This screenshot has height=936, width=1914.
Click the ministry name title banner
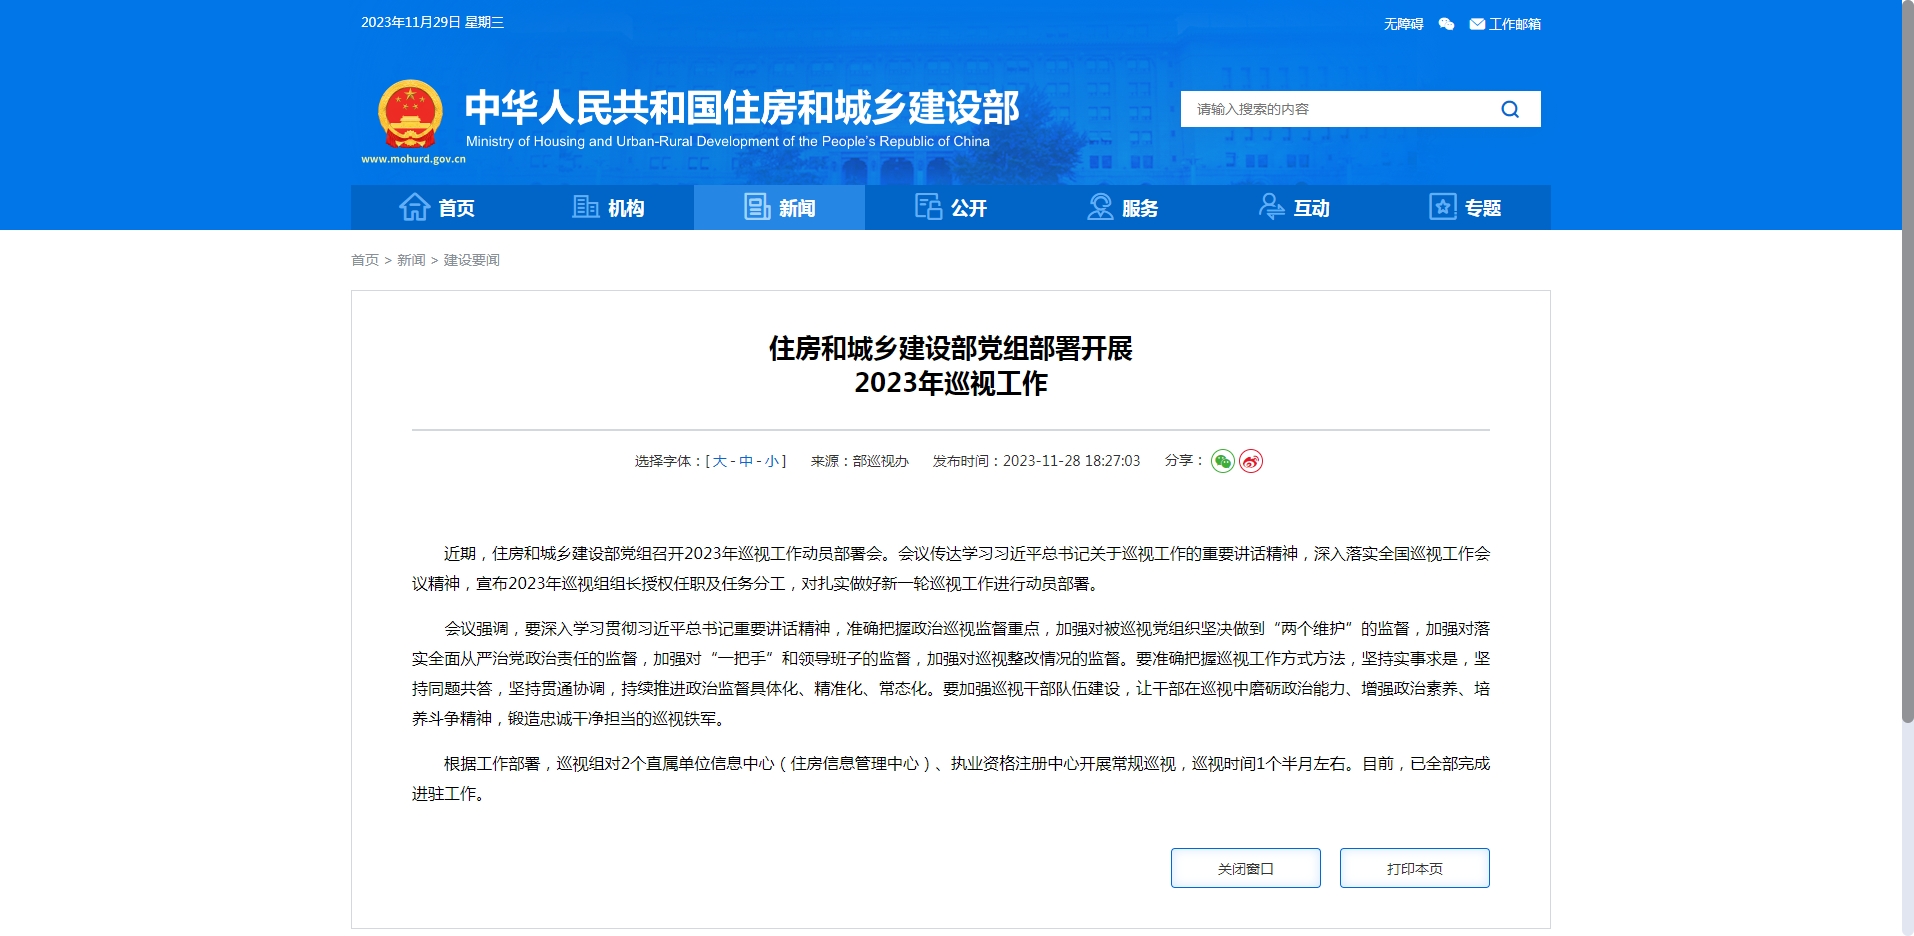click(x=742, y=107)
